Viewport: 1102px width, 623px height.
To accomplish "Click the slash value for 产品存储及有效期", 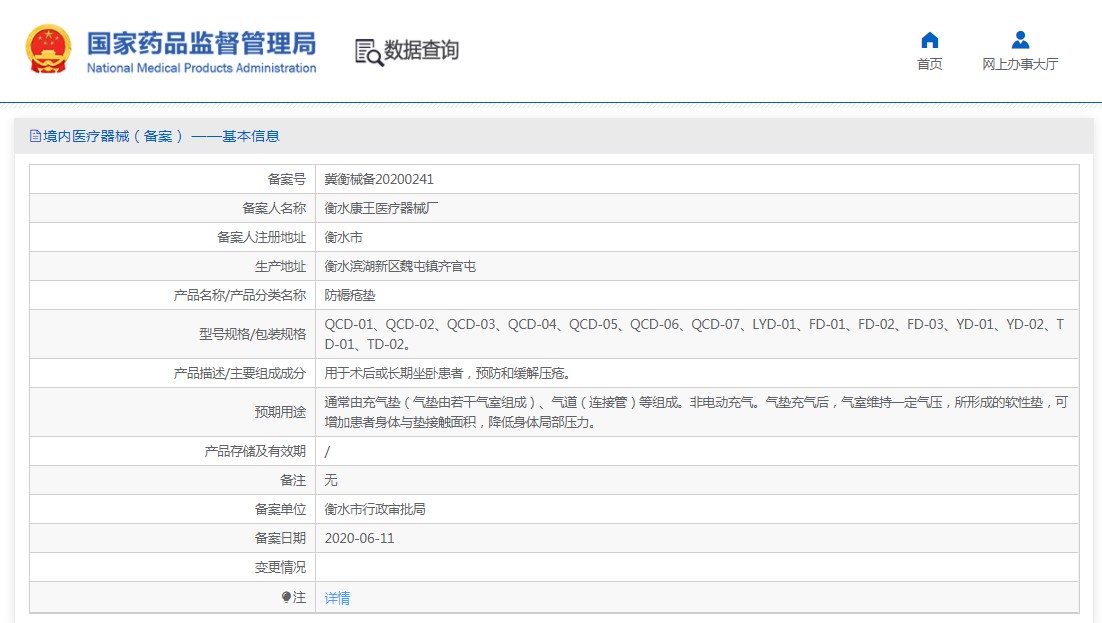I will coord(328,451).
